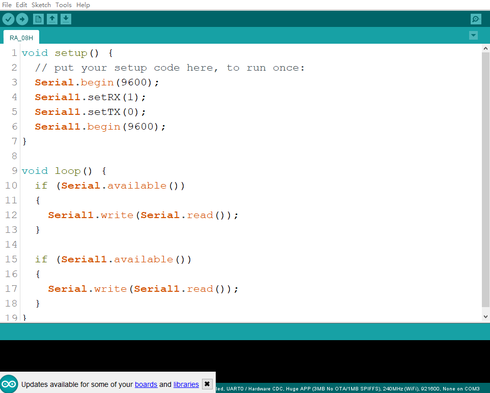Expand the tab options dropdown arrow

tap(473, 35)
